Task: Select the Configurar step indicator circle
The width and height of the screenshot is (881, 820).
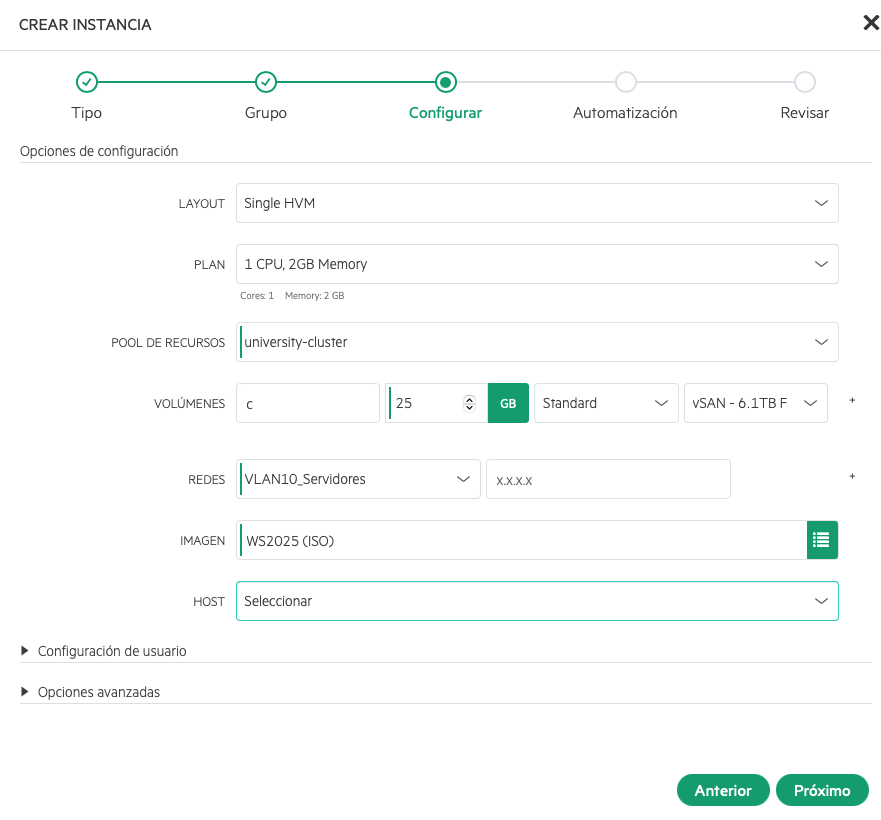Action: coord(445,82)
